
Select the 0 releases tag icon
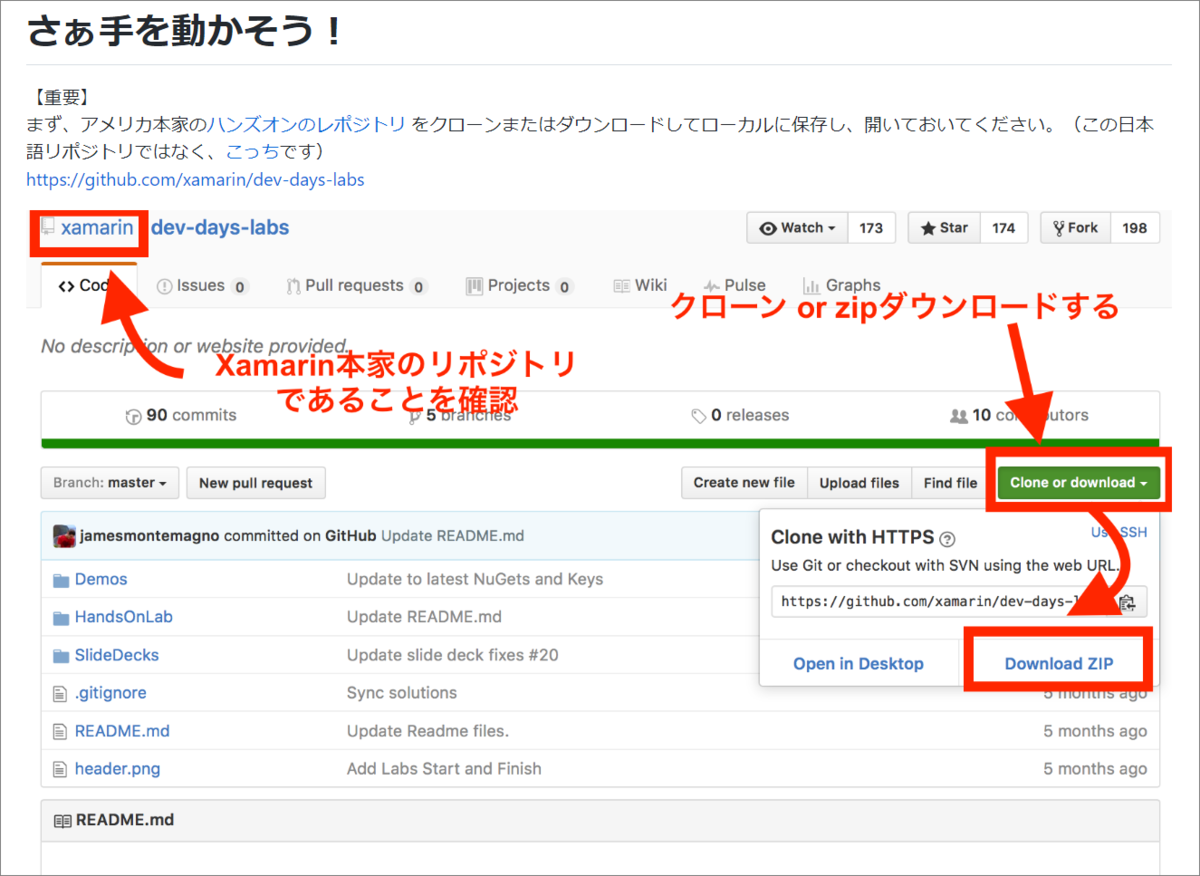click(x=699, y=415)
